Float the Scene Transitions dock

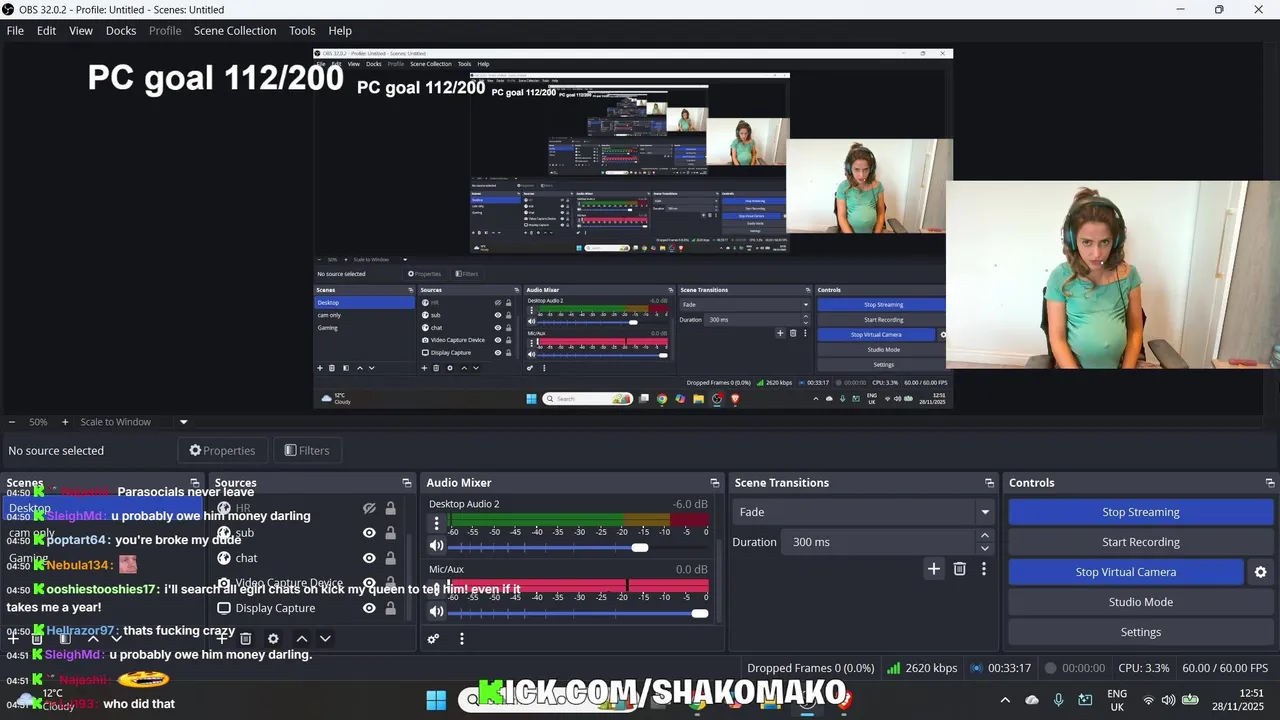click(989, 483)
